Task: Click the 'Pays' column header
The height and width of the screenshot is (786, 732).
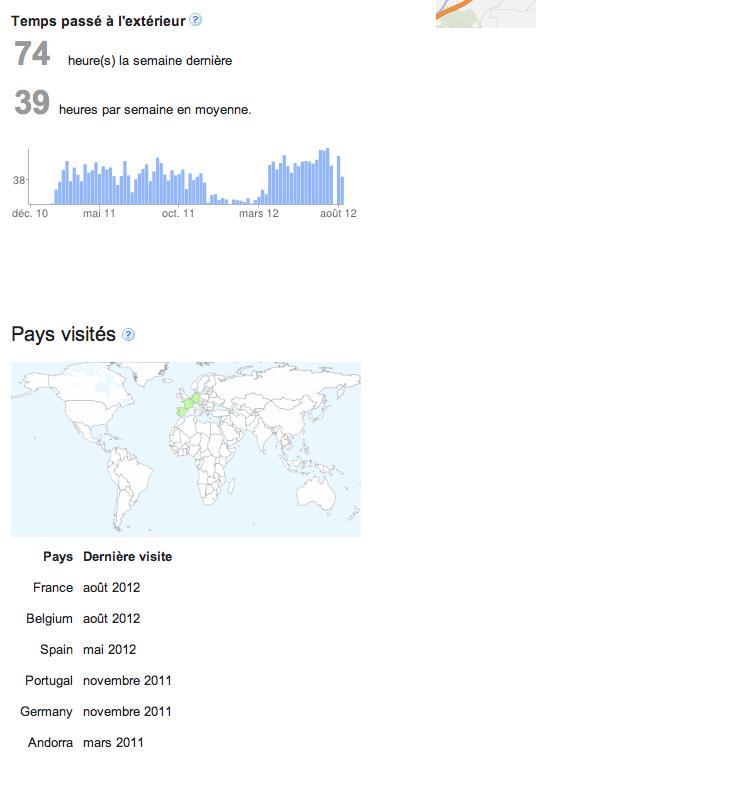Action: (58, 557)
